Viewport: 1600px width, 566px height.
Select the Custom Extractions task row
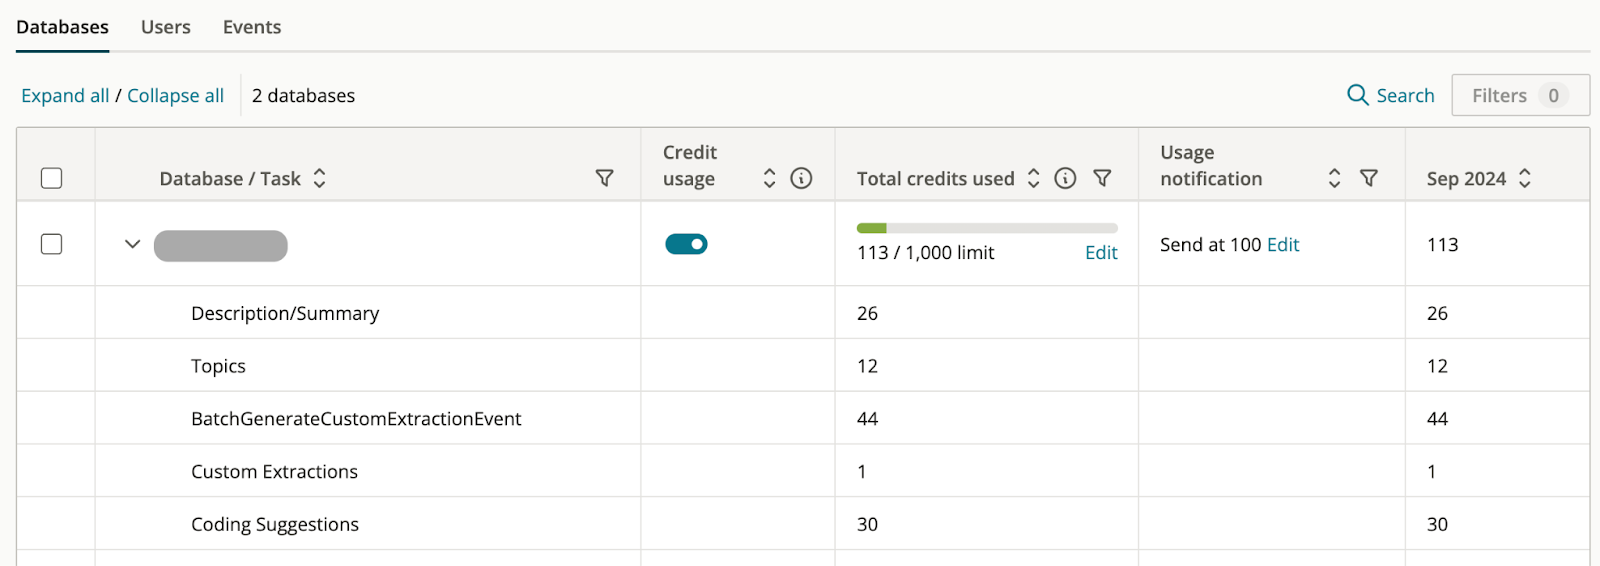pos(803,471)
